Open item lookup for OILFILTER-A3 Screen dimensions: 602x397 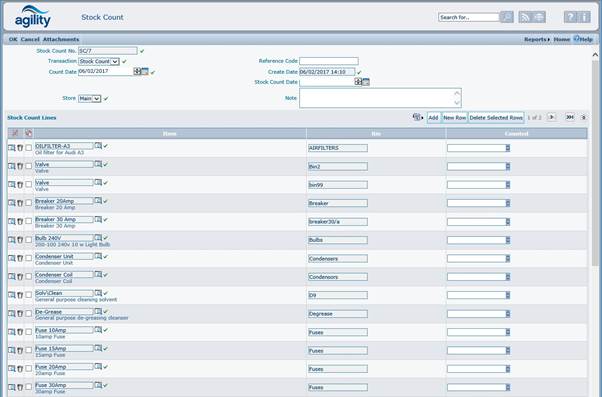[x=98, y=146]
